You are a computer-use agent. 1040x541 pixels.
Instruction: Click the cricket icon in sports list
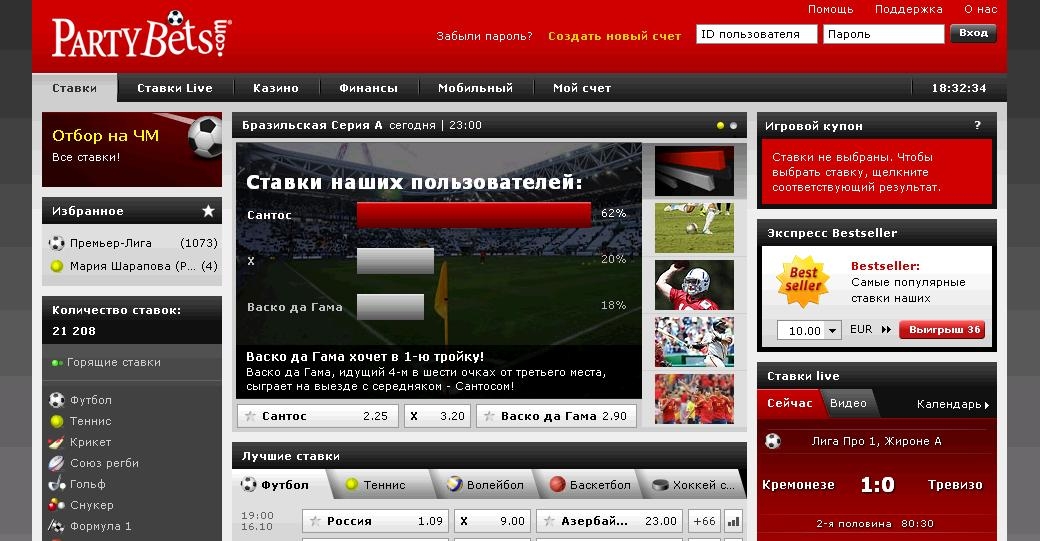click(57, 442)
